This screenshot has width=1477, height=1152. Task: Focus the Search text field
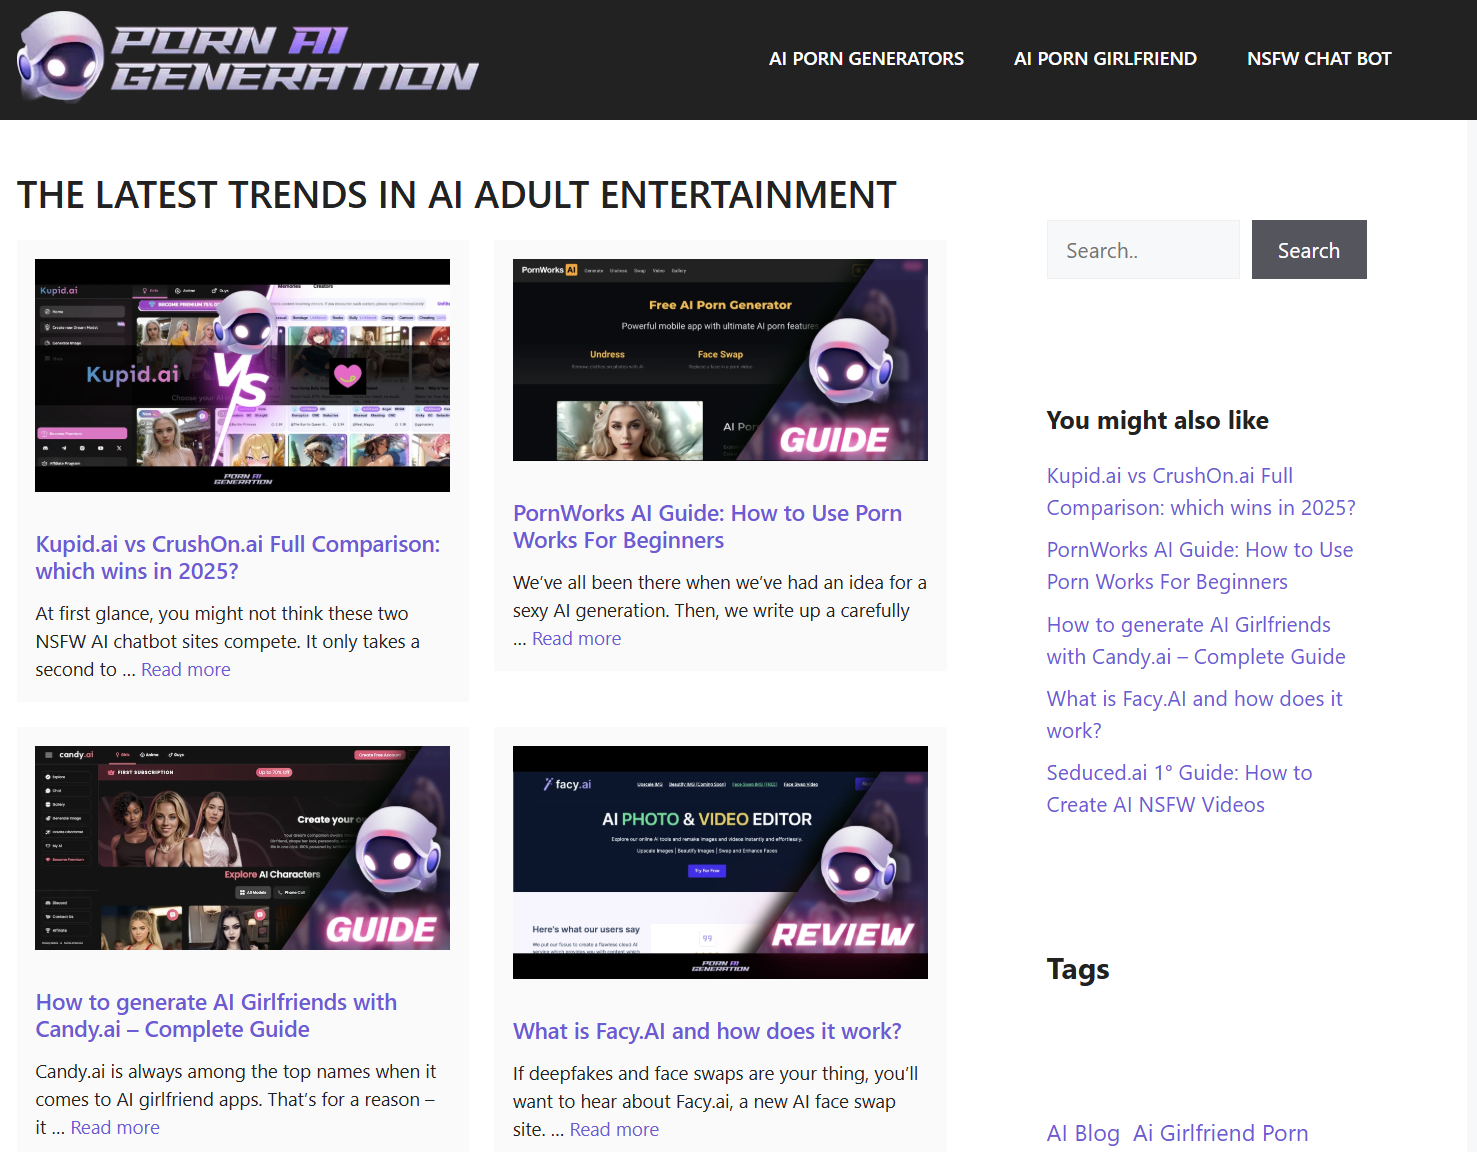1142,250
